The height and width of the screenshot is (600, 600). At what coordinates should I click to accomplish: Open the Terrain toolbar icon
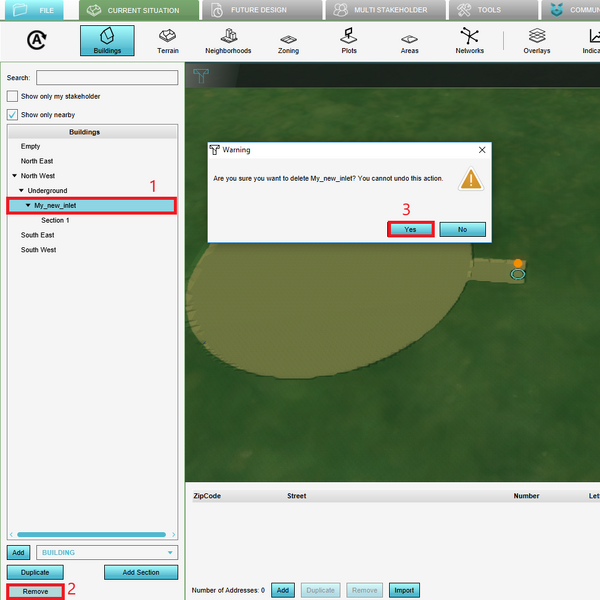168,41
